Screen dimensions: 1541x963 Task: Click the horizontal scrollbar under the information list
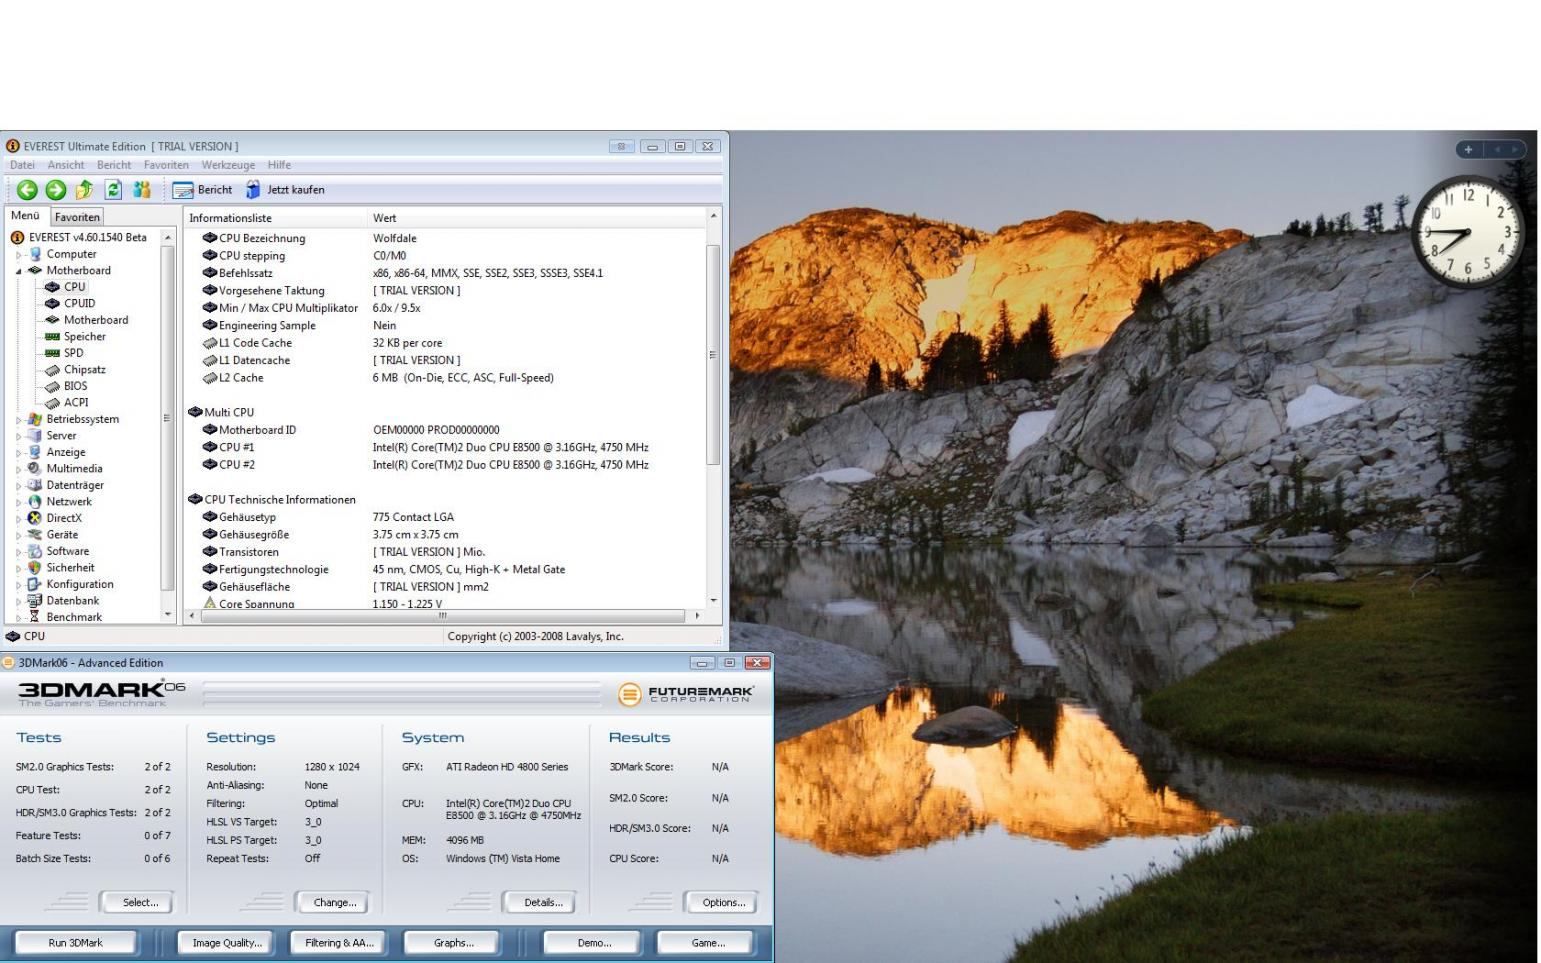tap(445, 615)
